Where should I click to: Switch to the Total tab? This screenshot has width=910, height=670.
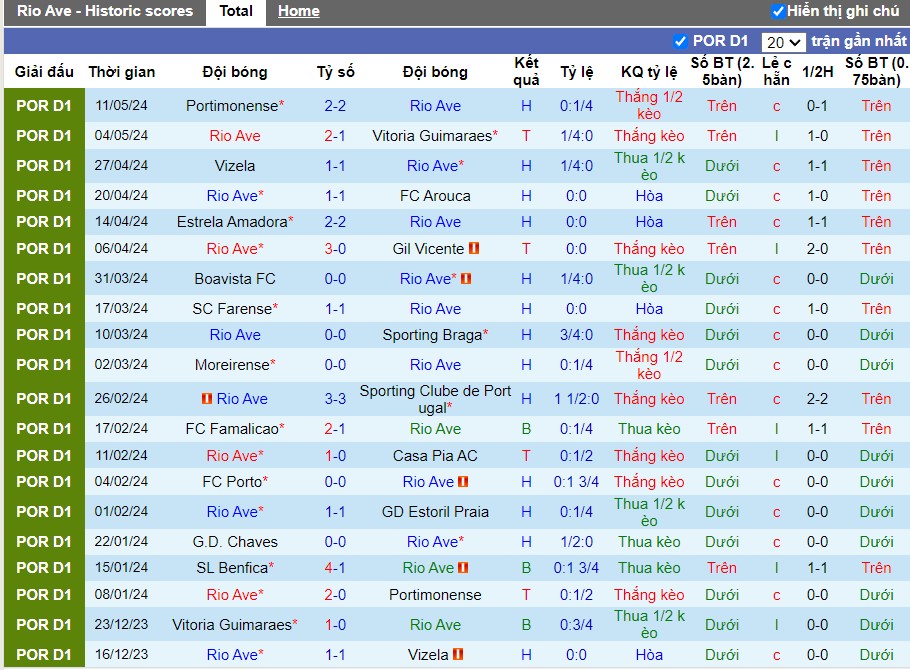[236, 11]
